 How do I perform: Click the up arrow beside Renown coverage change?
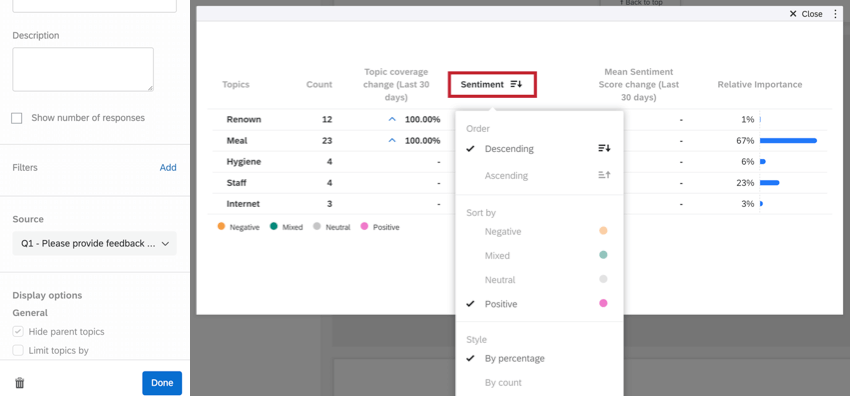392,119
